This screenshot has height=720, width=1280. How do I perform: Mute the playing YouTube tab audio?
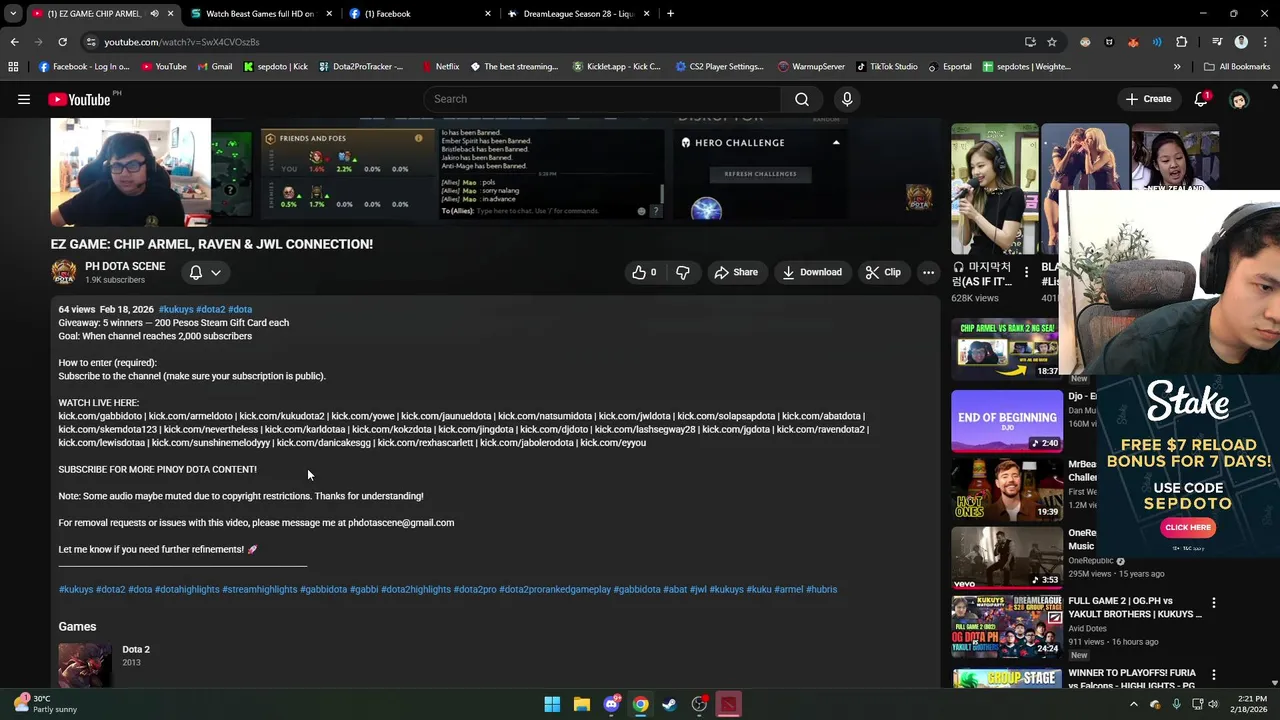click(154, 14)
